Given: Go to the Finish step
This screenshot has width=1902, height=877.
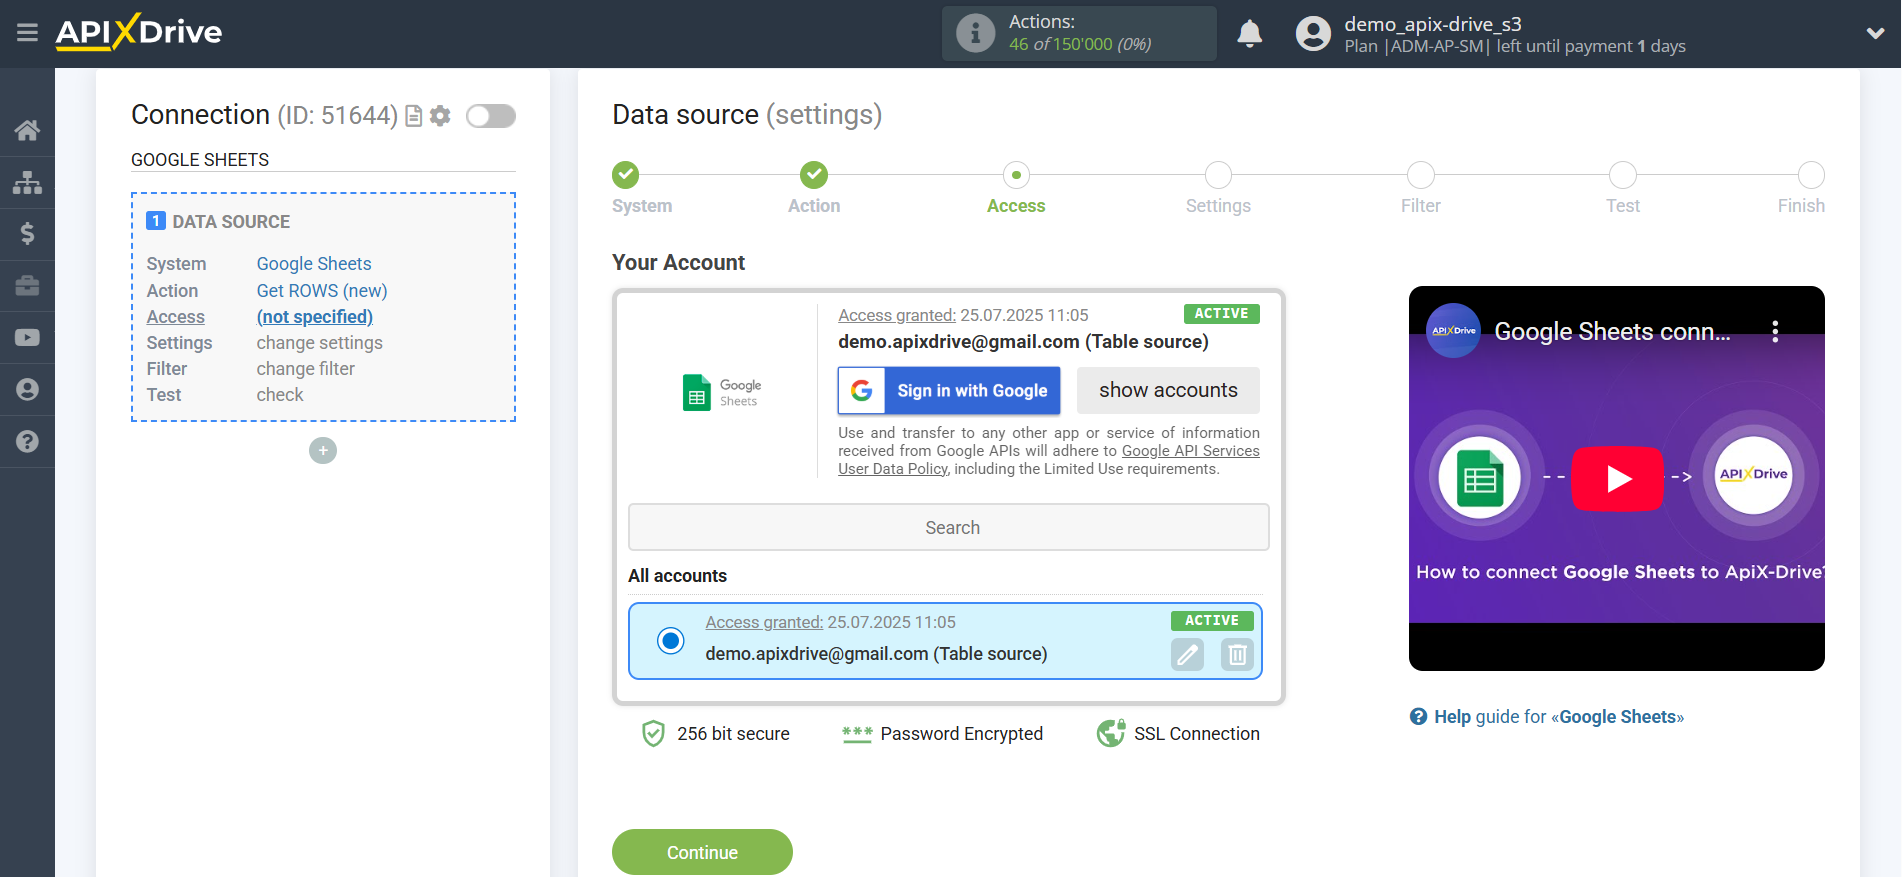Looking at the screenshot, I should click(1811, 175).
